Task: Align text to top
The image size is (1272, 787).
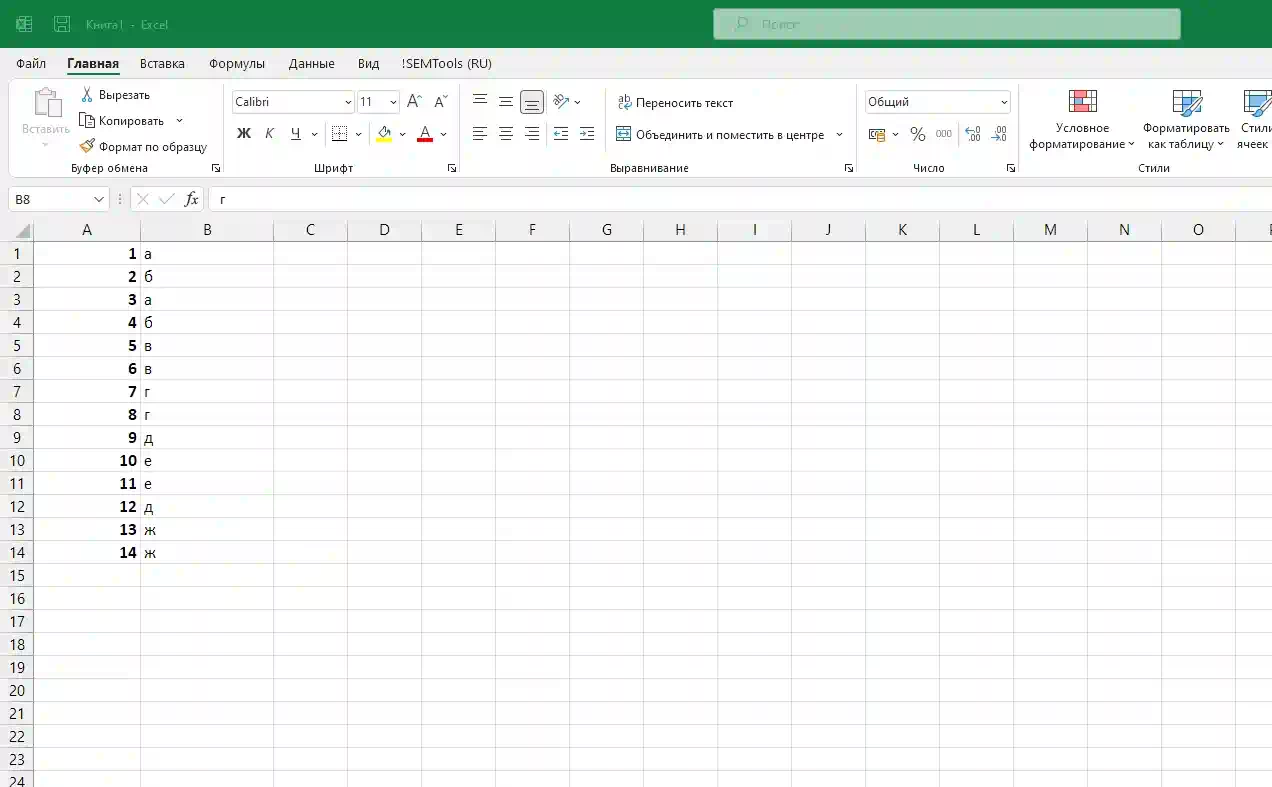Action: pos(480,101)
